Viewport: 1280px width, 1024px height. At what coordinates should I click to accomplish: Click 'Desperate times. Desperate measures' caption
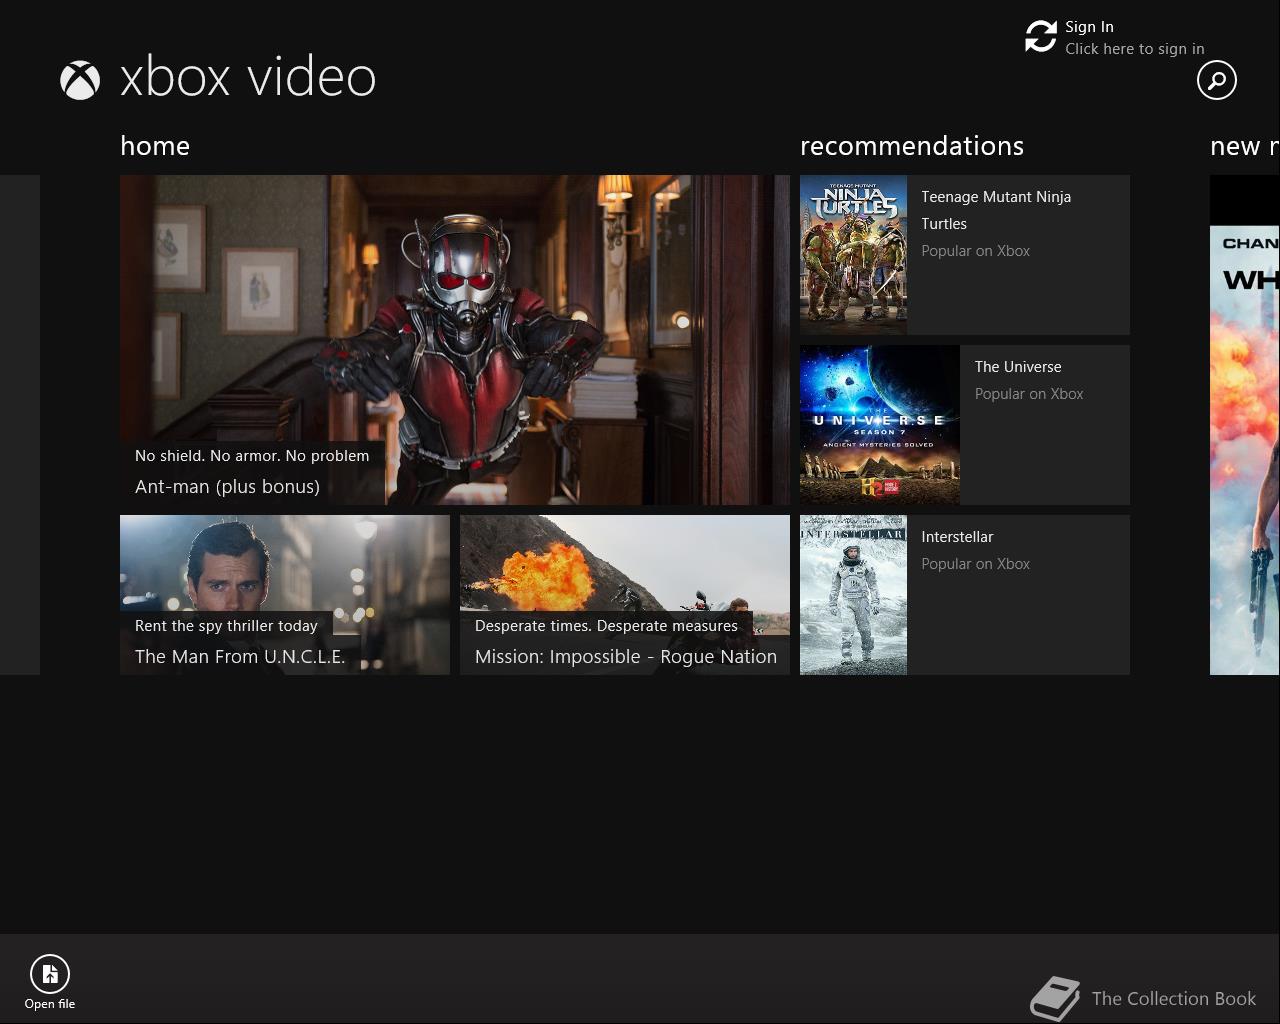pyautogui.click(x=606, y=626)
